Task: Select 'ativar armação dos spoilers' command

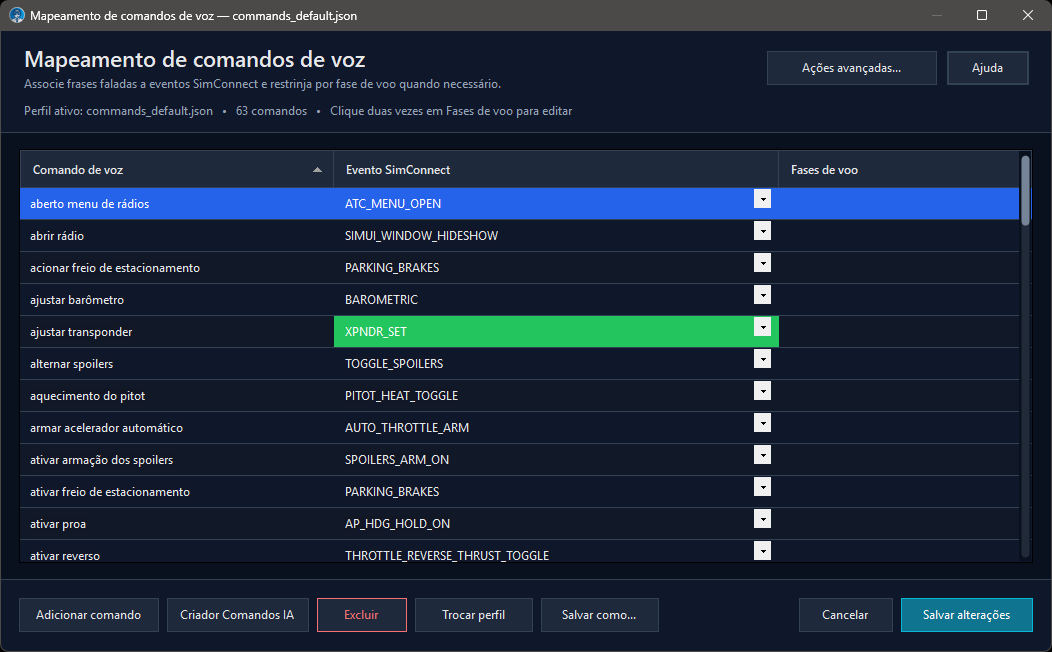Action: point(177,459)
